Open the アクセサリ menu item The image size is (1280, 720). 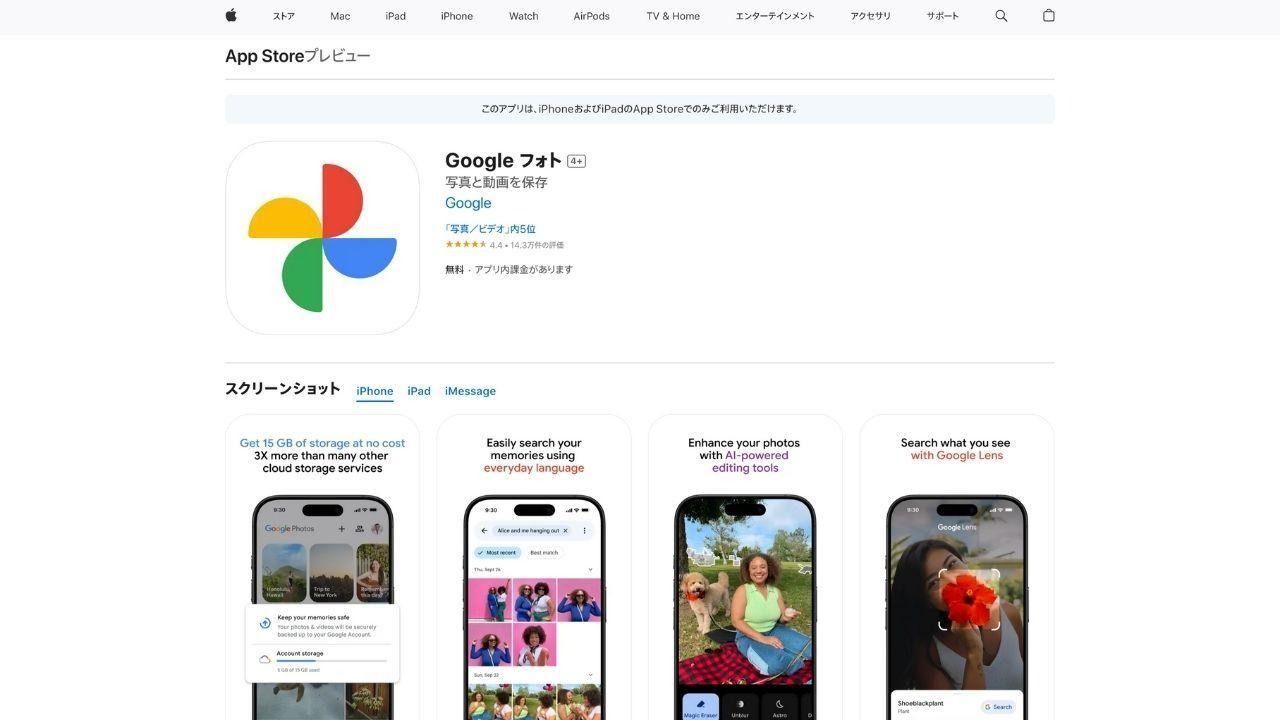click(870, 16)
